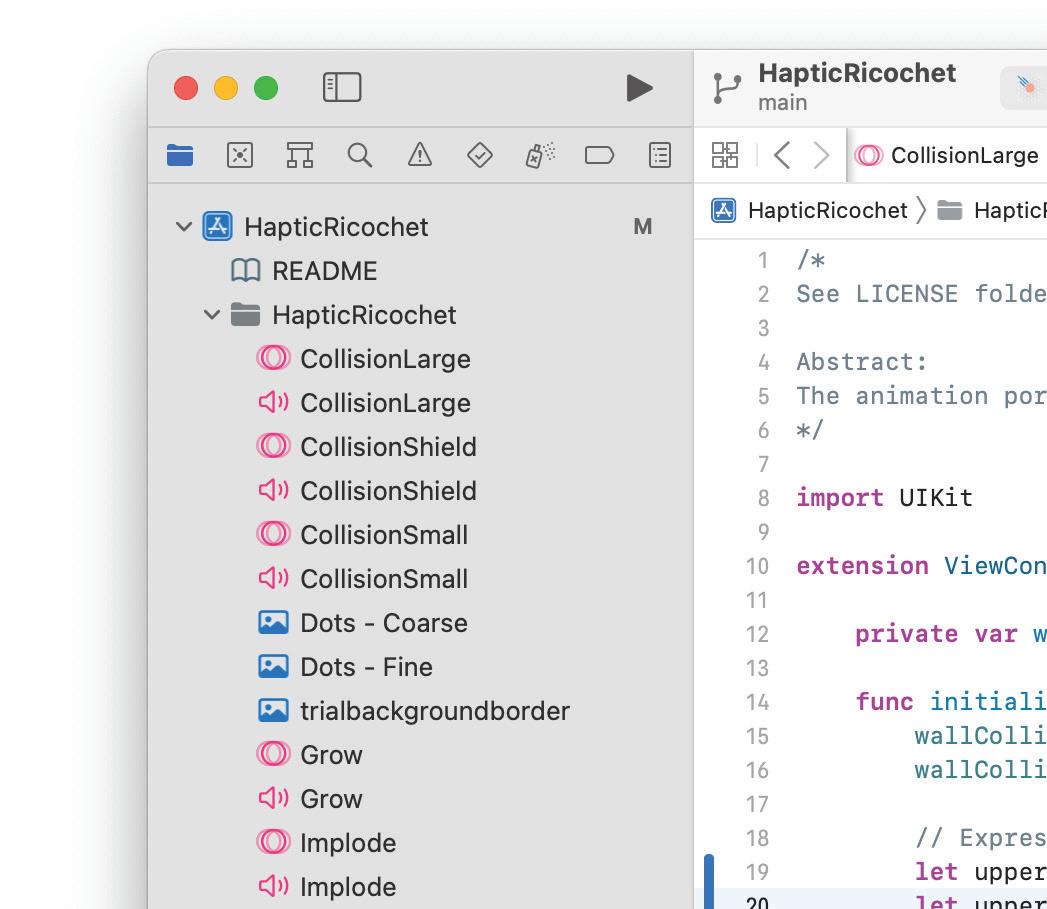1047x909 pixels.
Task: Click the Dots - Coarse image icon
Action: point(273,622)
